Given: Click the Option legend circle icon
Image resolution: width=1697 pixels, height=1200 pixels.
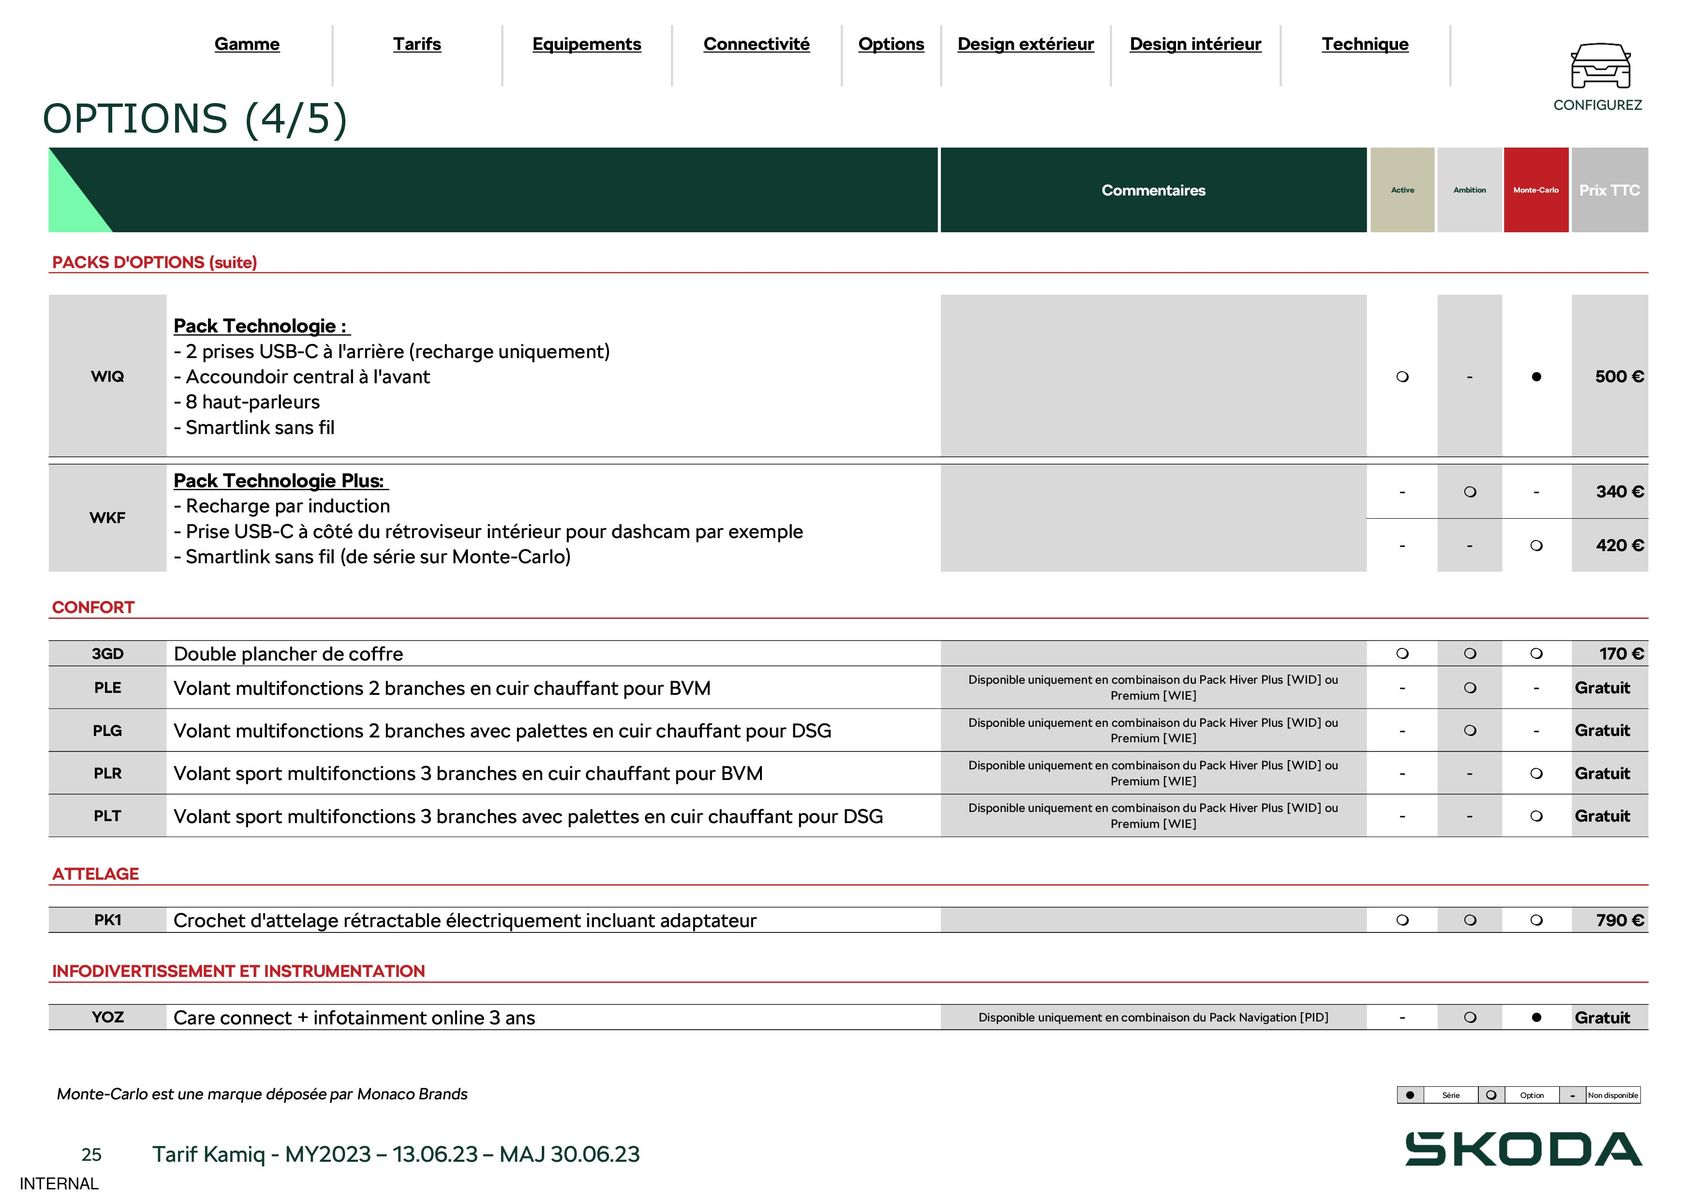Looking at the screenshot, I should 1490,1095.
